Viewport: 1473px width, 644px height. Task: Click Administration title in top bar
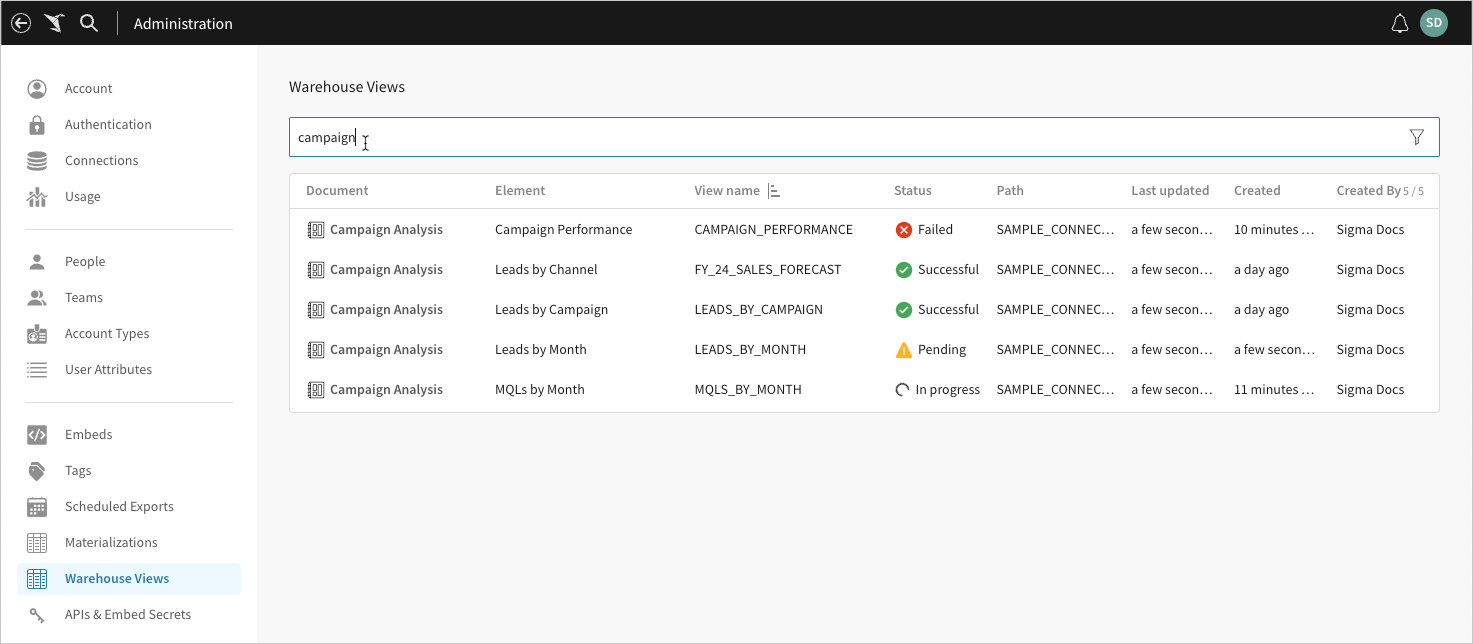(183, 23)
